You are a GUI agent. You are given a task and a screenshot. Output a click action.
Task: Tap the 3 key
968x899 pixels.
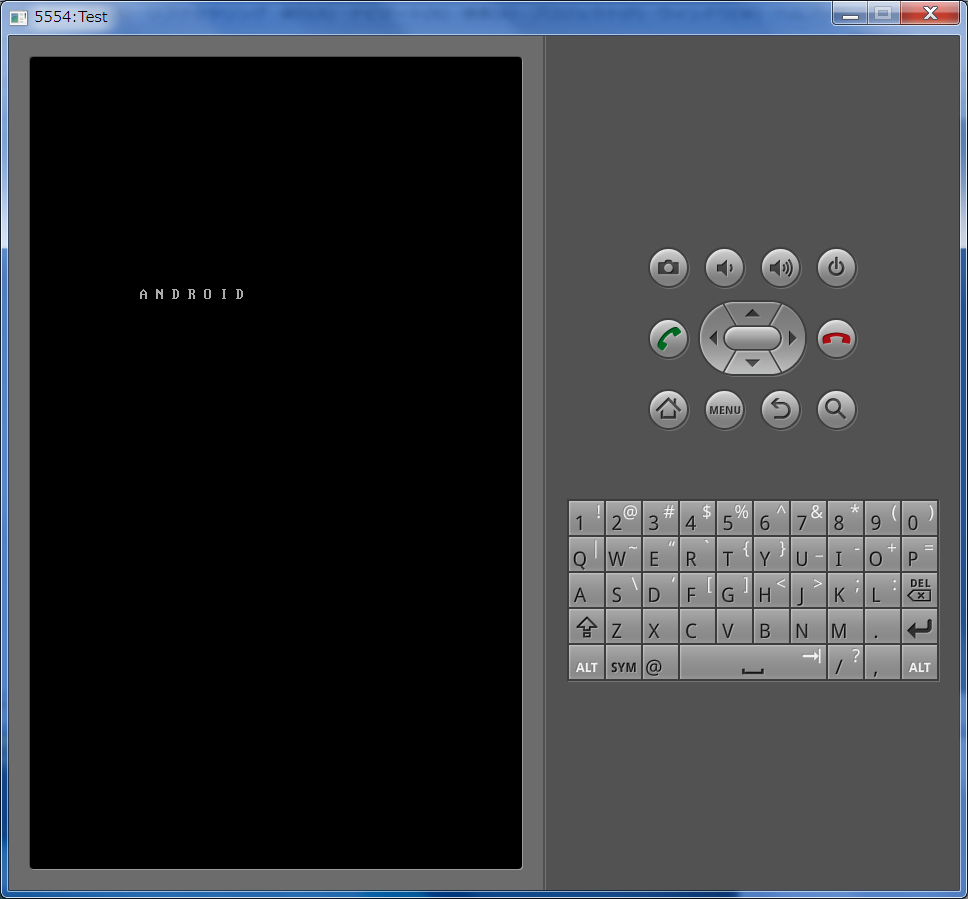(x=660, y=518)
